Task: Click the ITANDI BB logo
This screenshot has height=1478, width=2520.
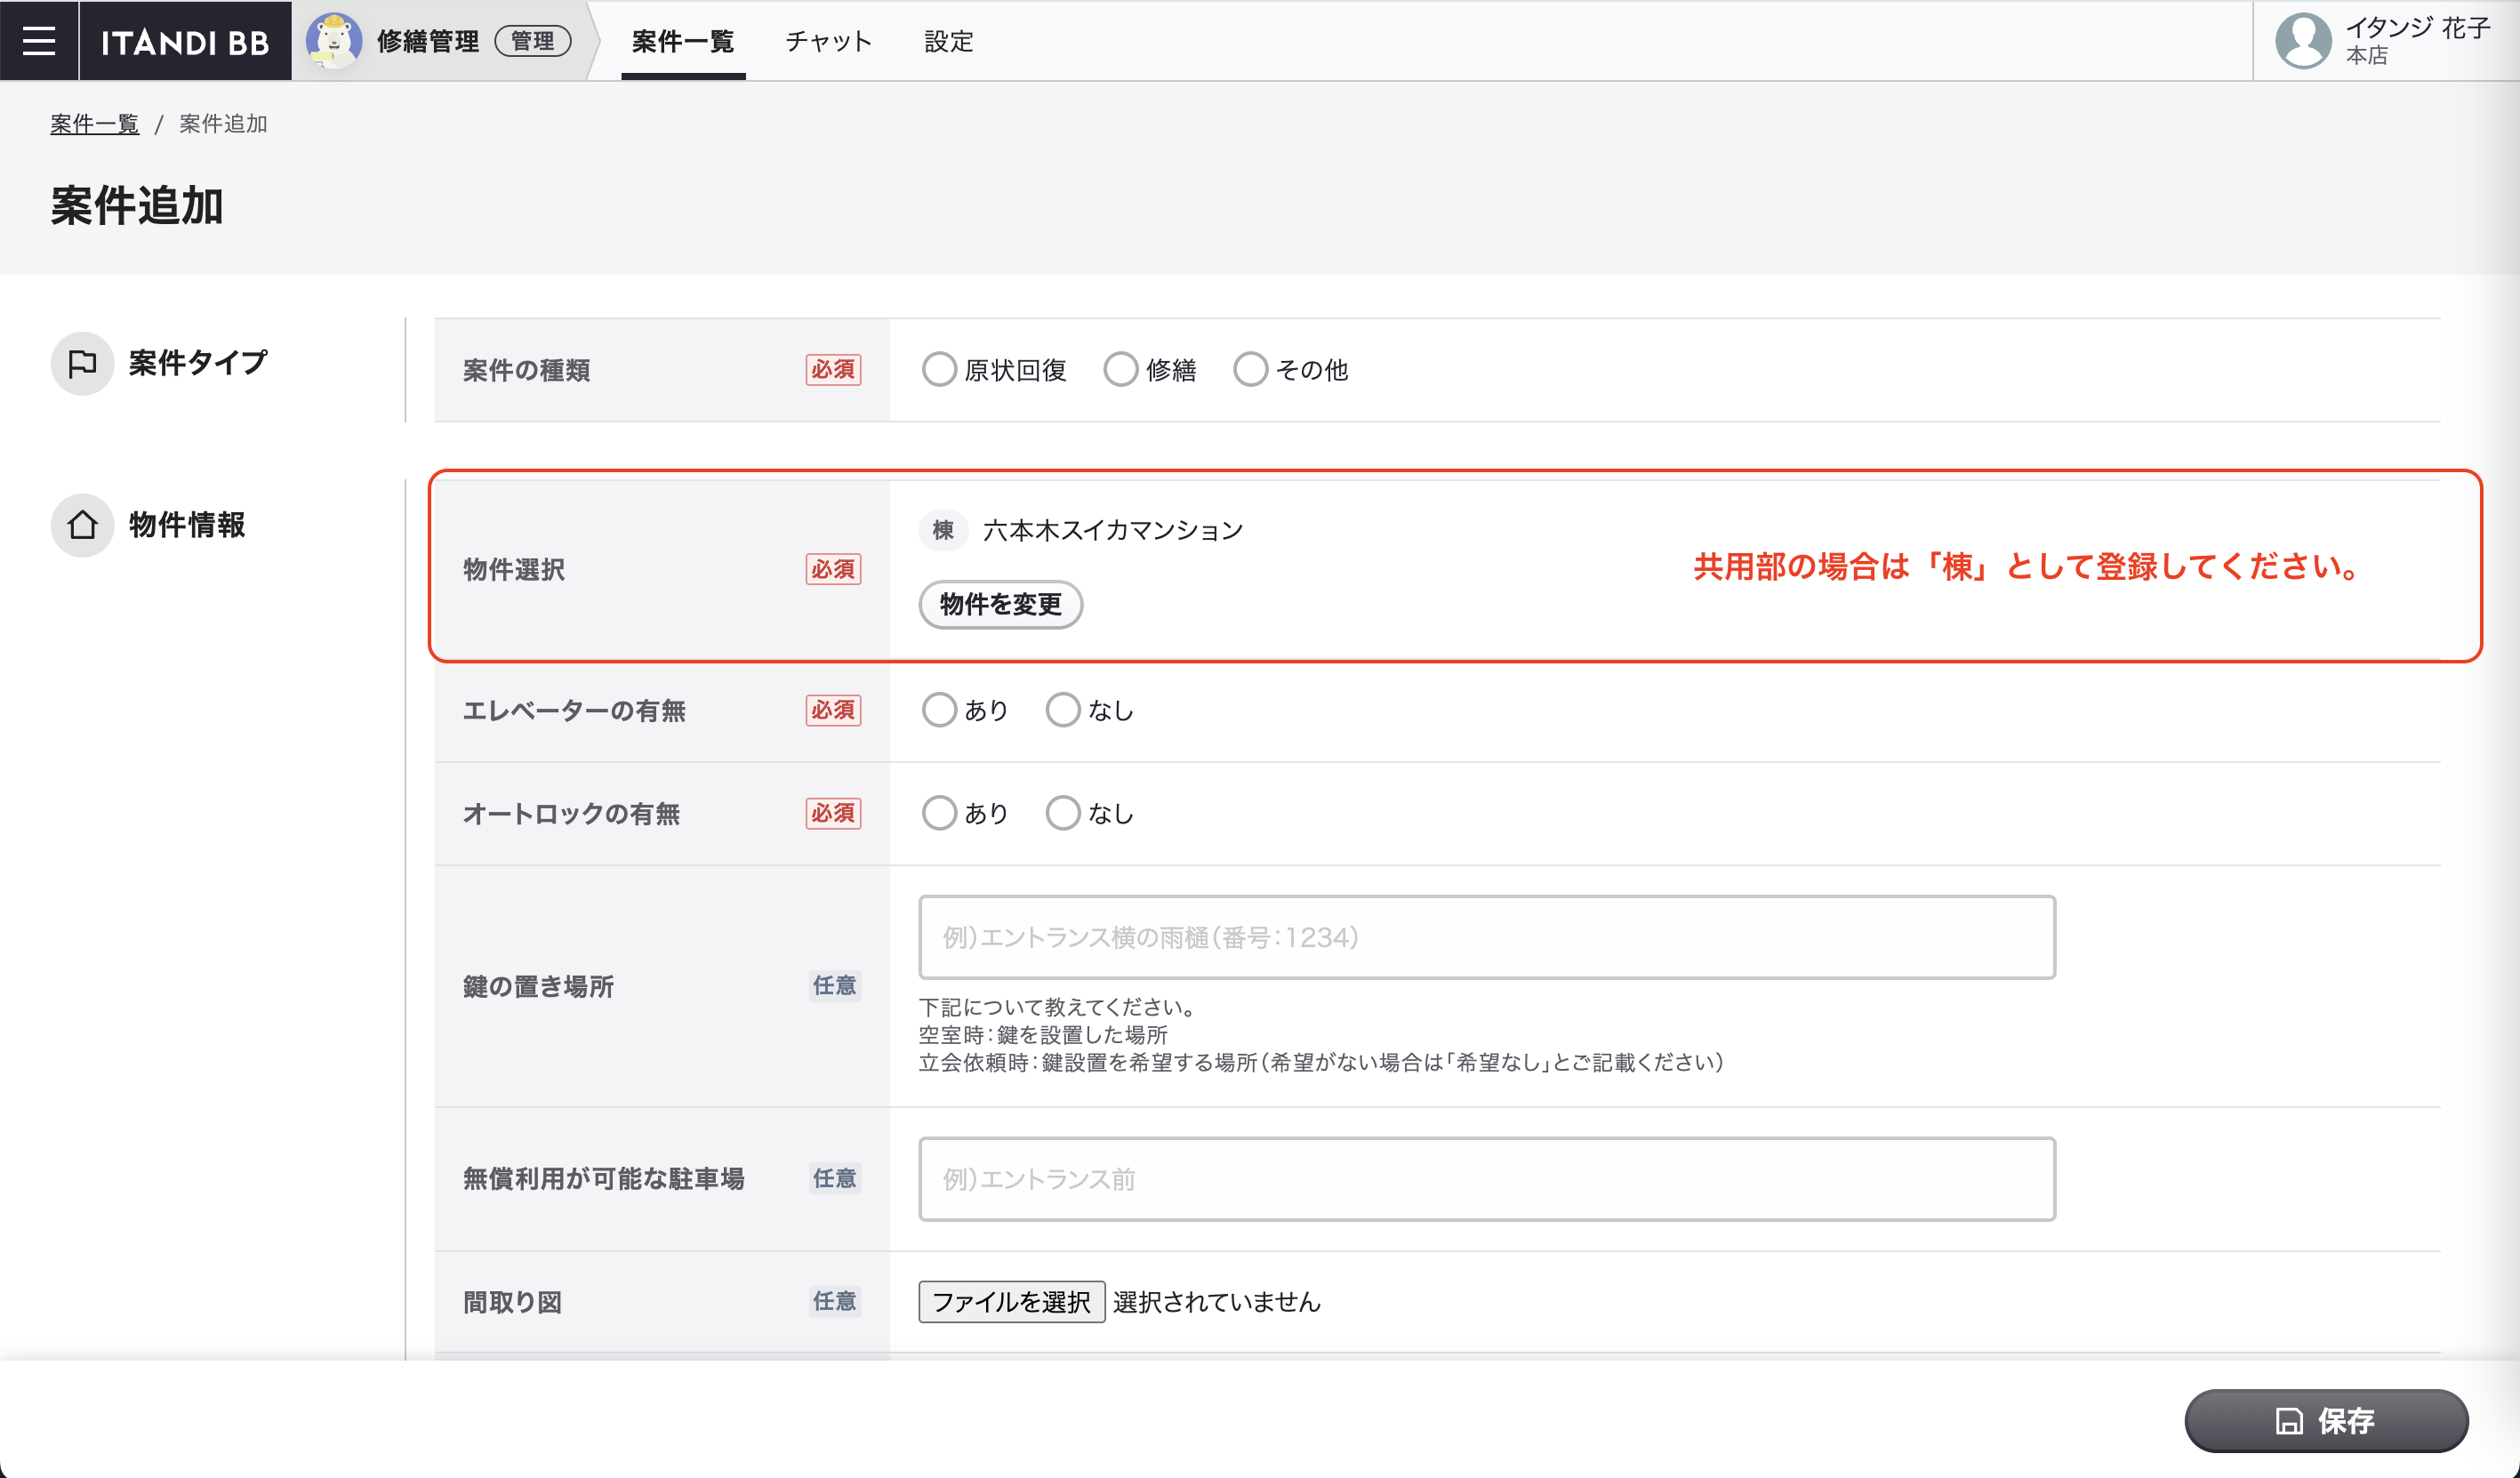Action: pos(185,42)
